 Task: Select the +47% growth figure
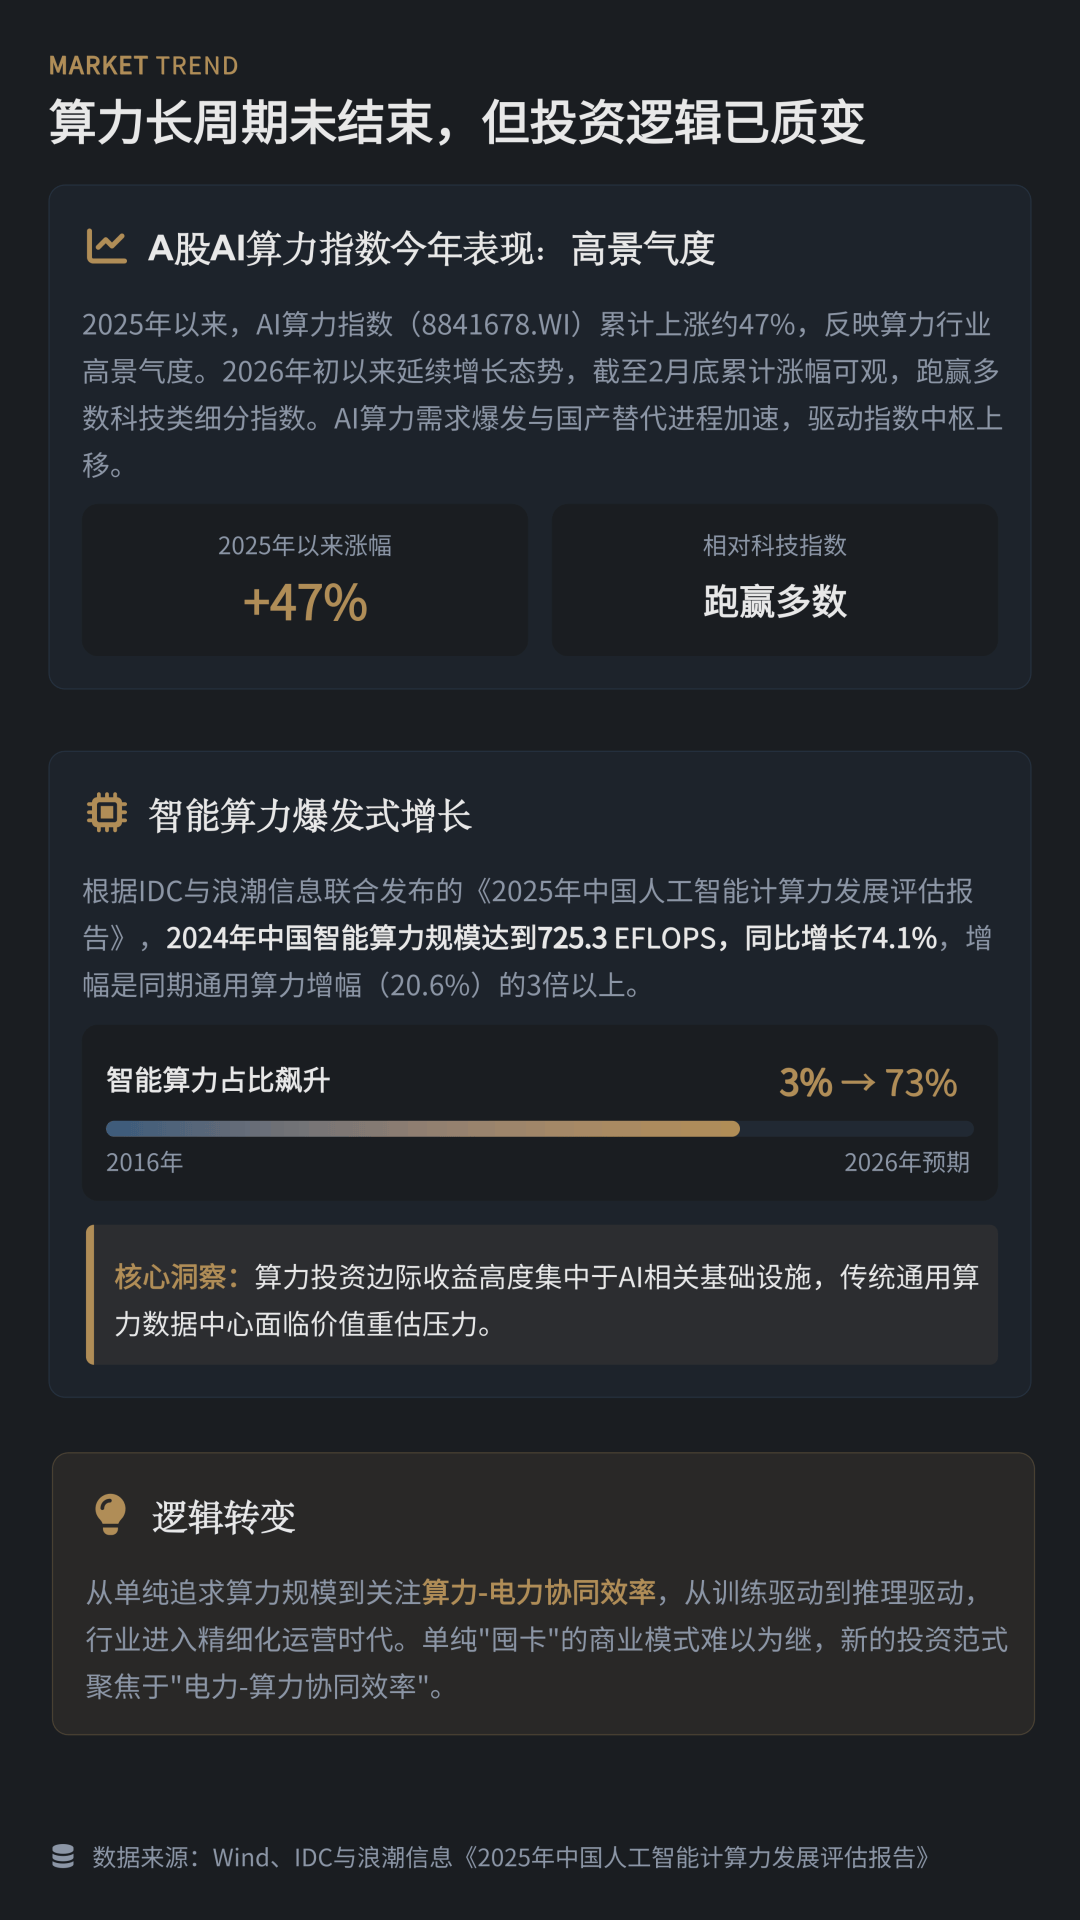(305, 602)
